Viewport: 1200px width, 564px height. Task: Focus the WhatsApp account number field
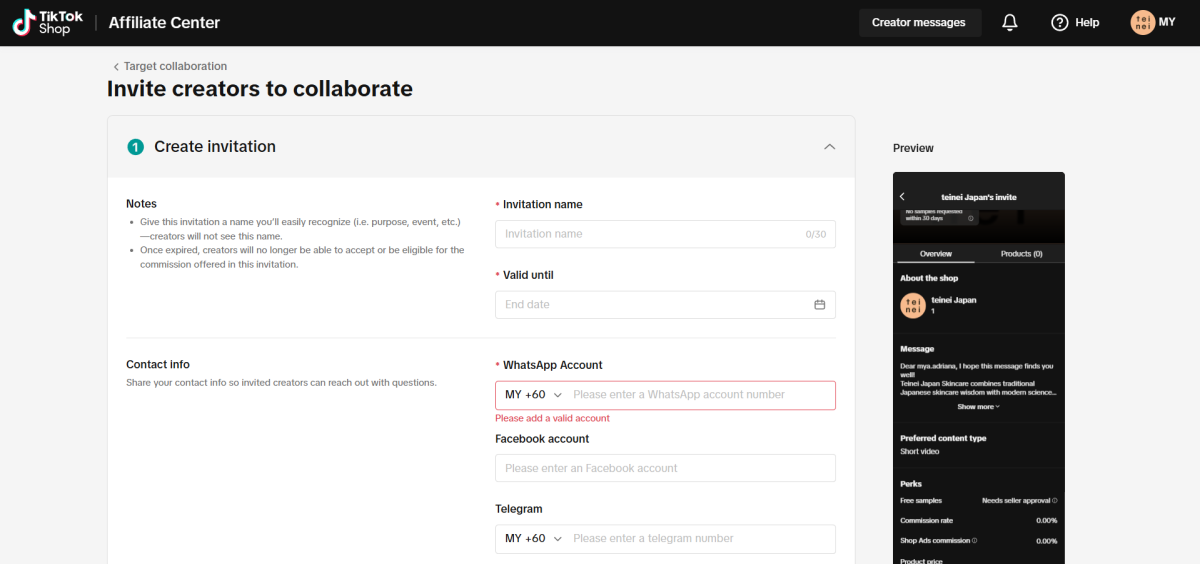[x=700, y=395]
